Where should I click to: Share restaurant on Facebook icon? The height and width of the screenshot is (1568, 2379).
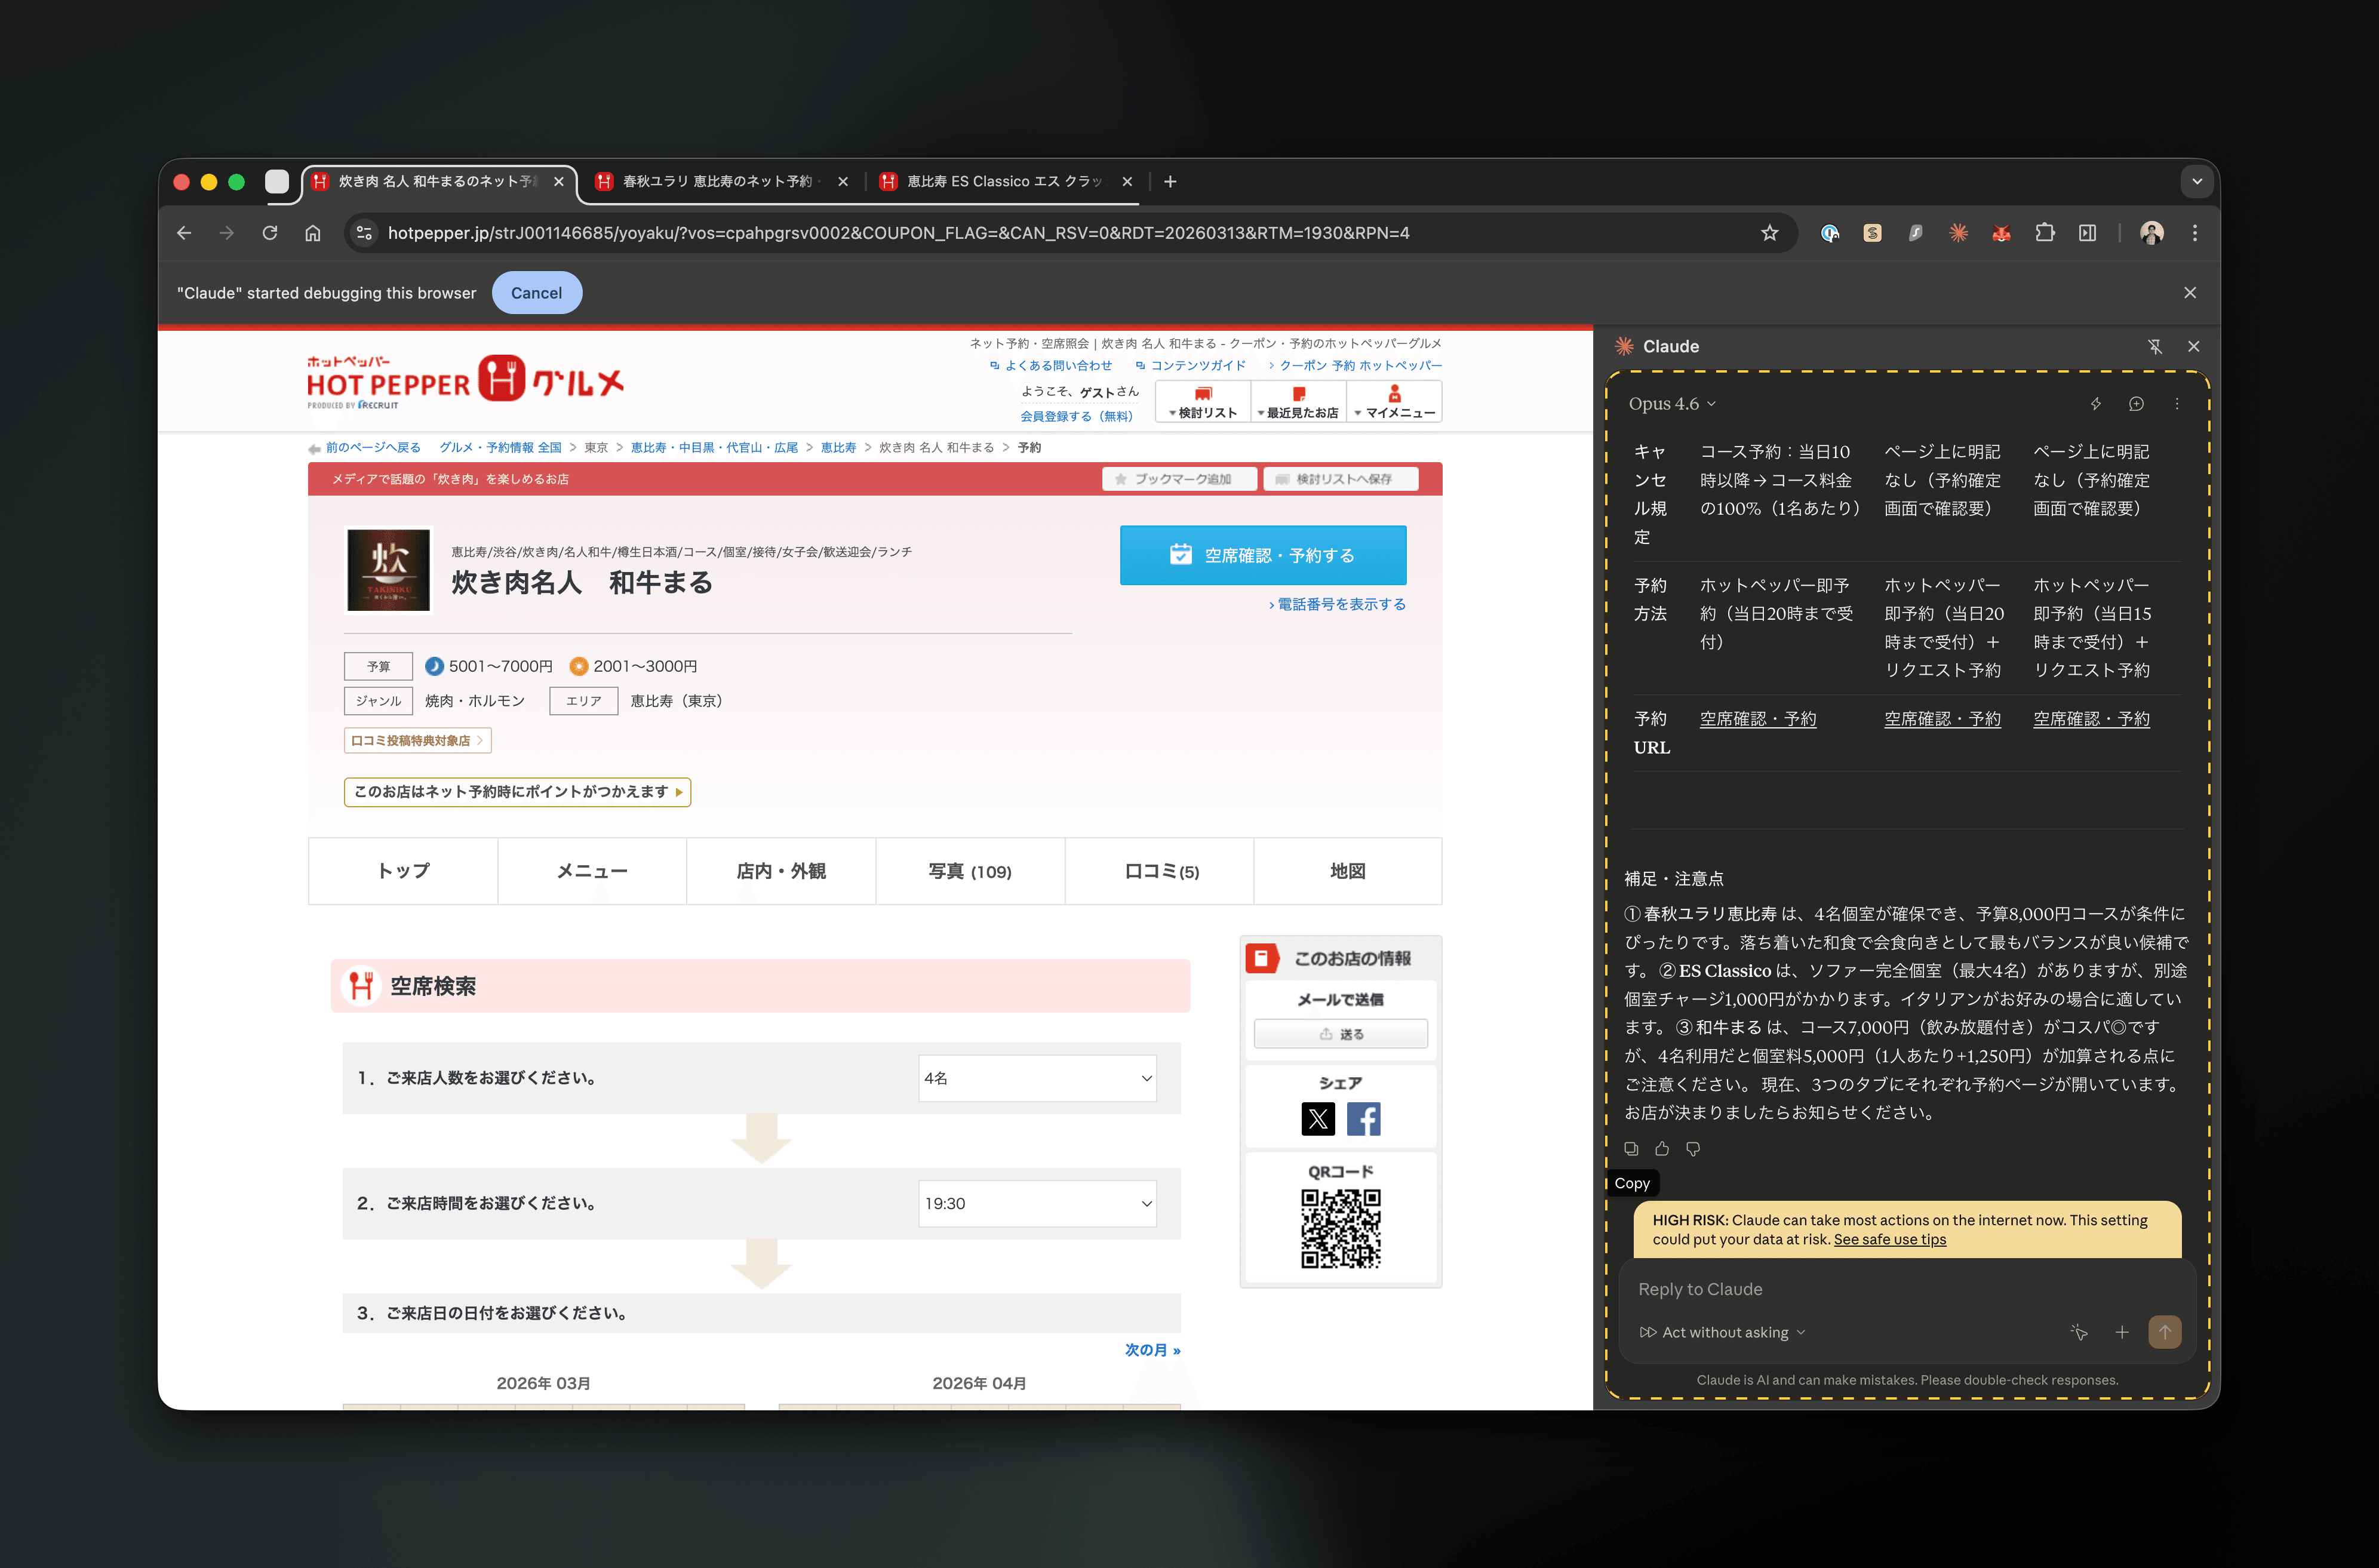tap(1363, 1118)
